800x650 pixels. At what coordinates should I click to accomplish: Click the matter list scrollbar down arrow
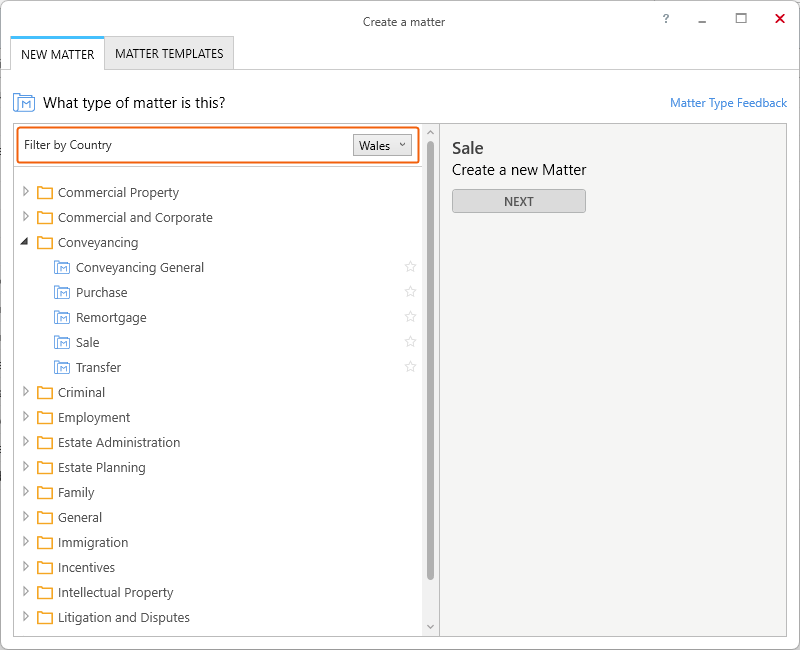click(430, 627)
